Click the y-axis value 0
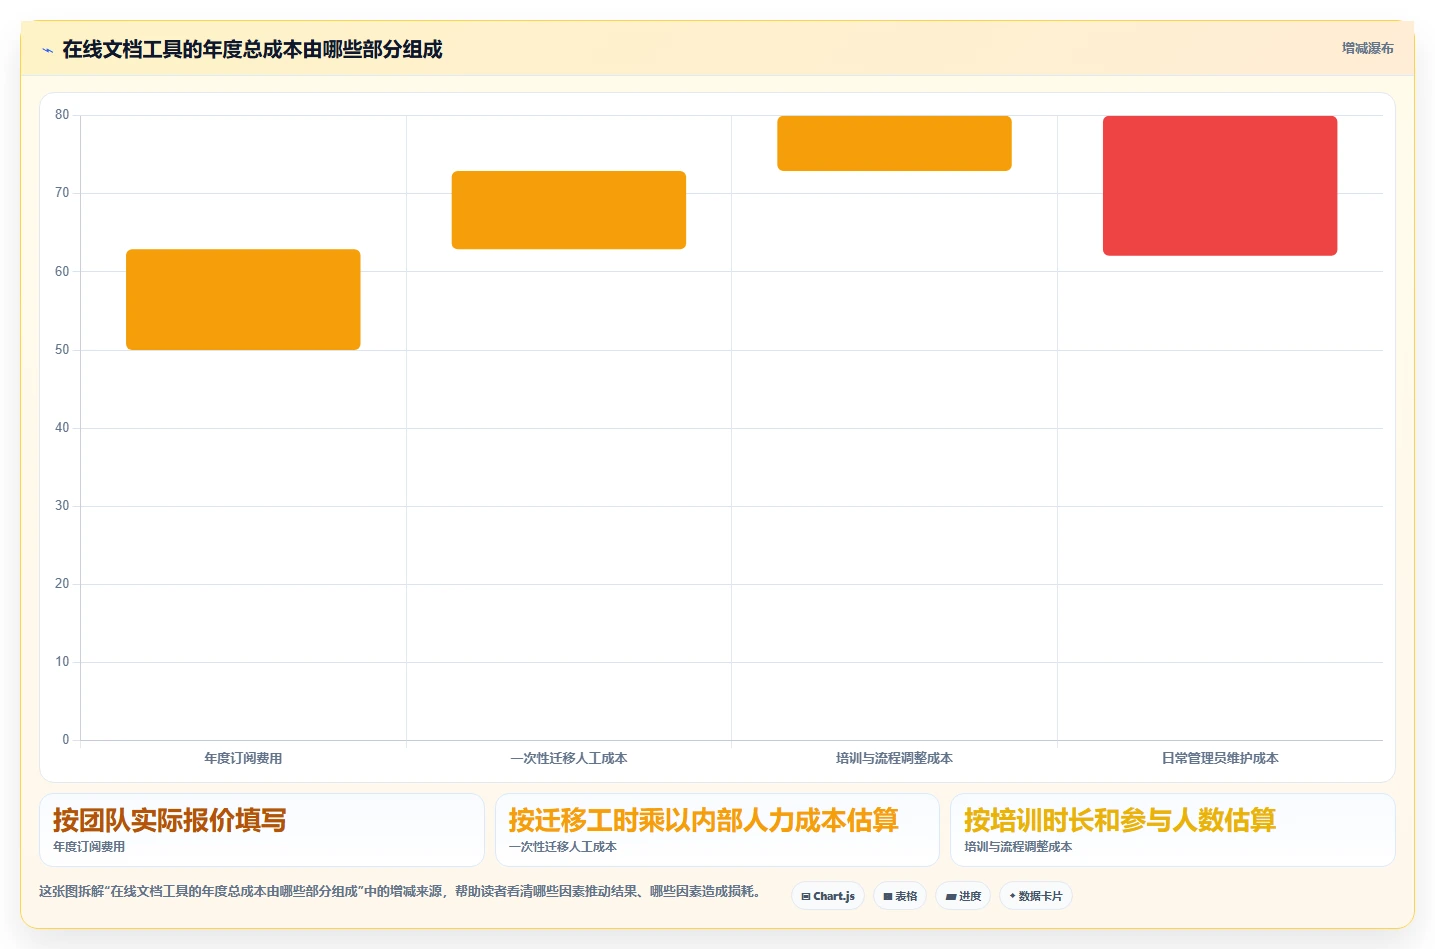This screenshot has width=1435, height=949. (x=66, y=740)
